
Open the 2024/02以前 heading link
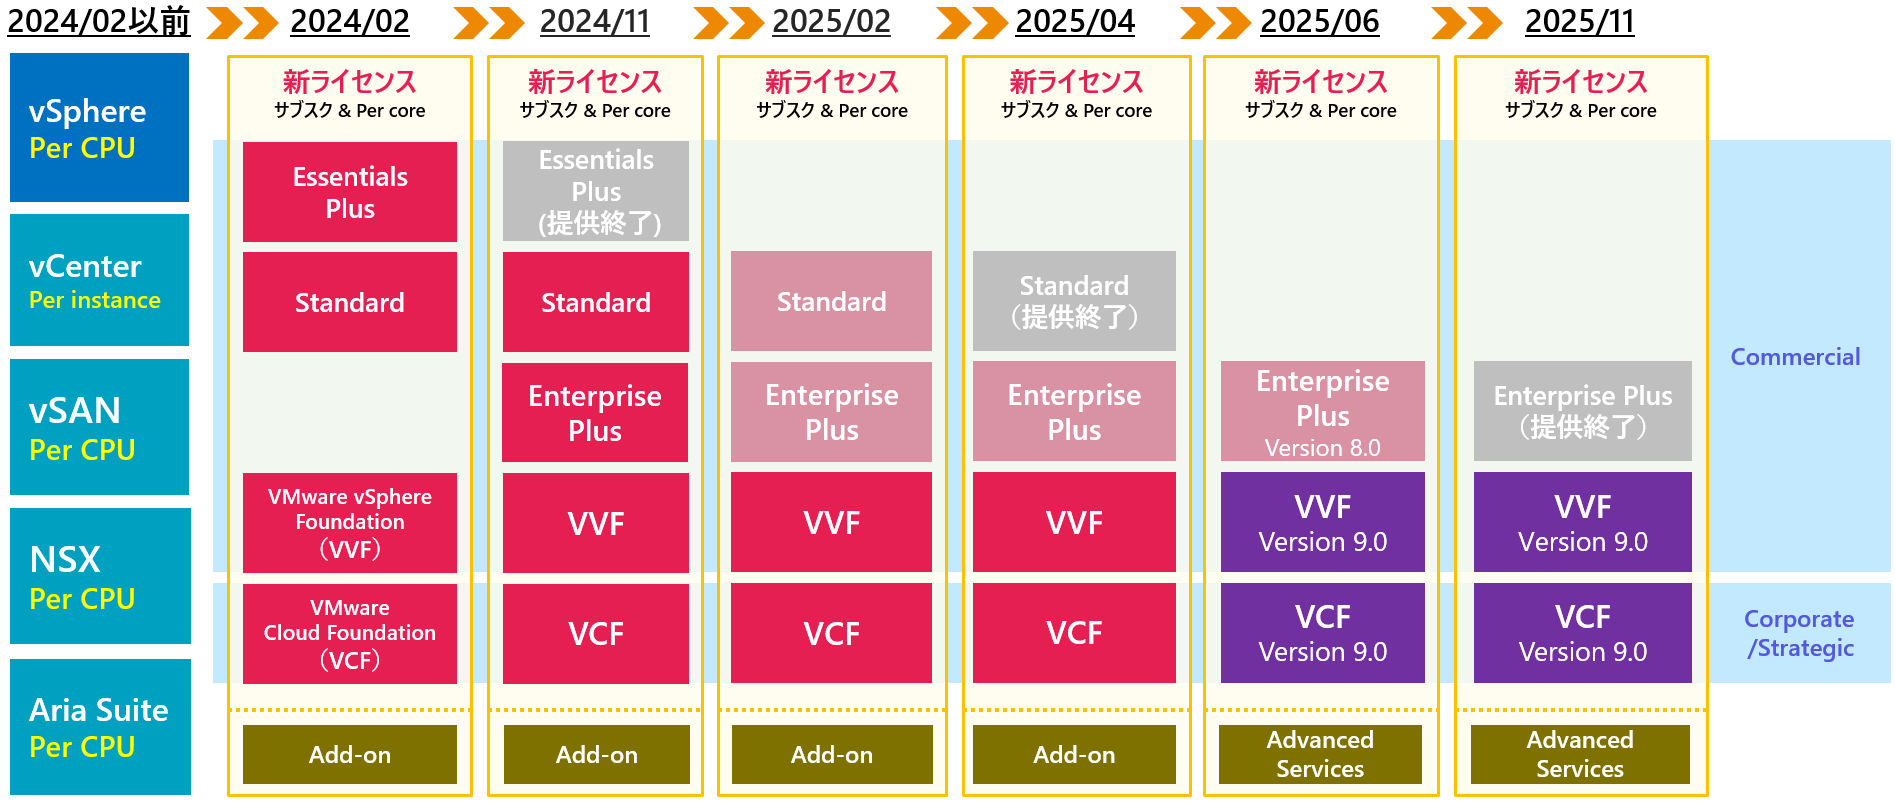(x=98, y=22)
